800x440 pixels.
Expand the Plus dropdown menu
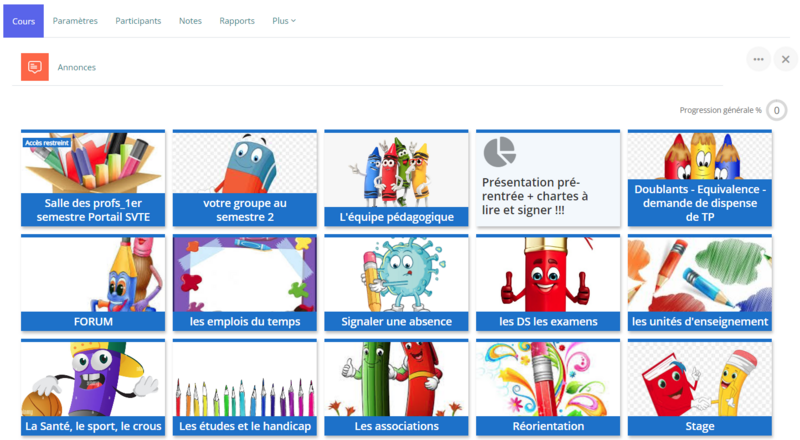(284, 21)
